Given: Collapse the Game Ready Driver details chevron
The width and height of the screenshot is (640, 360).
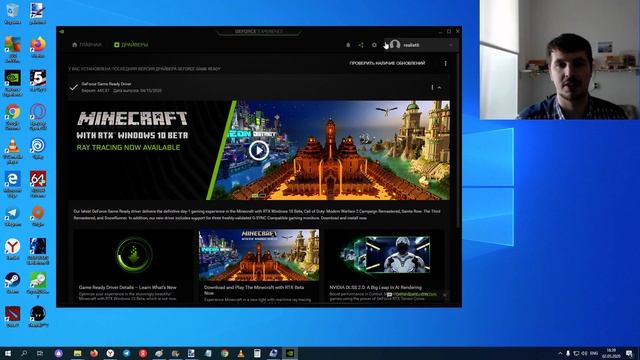Looking at the screenshot, I should coord(440,87).
